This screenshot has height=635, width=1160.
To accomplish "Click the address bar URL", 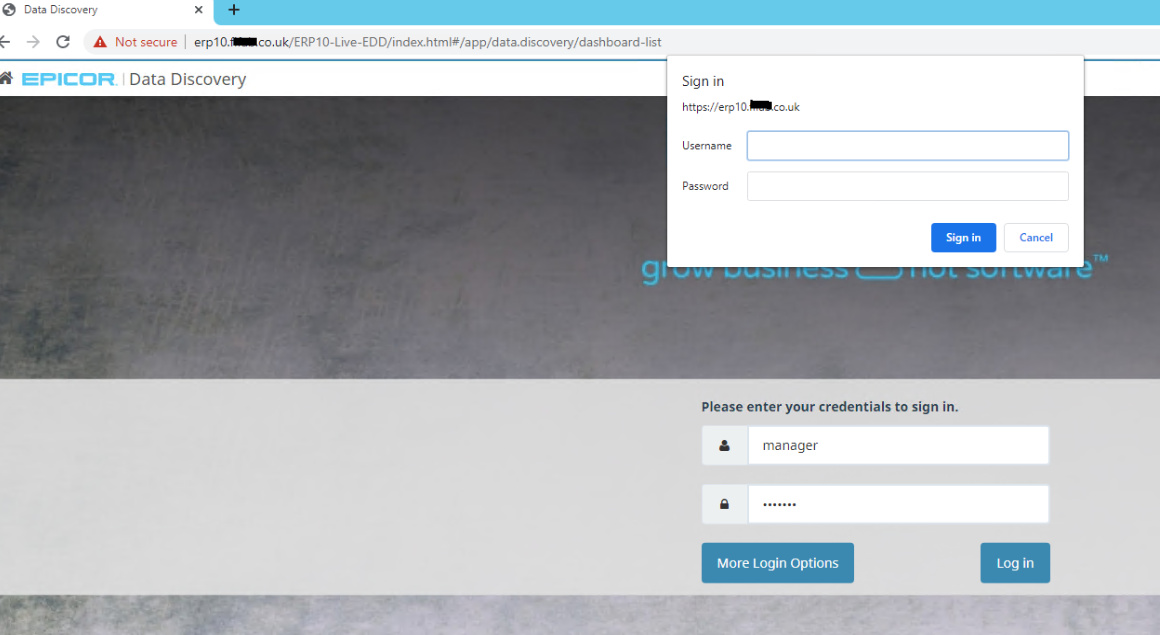I will tap(428, 42).
